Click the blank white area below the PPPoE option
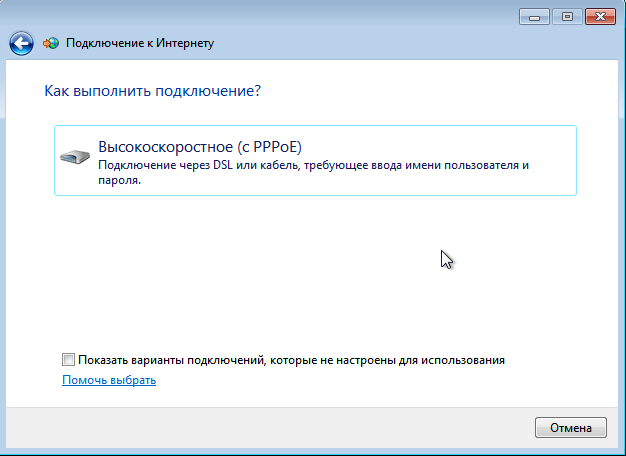This screenshot has height=456, width=626. pyautogui.click(x=300, y=270)
